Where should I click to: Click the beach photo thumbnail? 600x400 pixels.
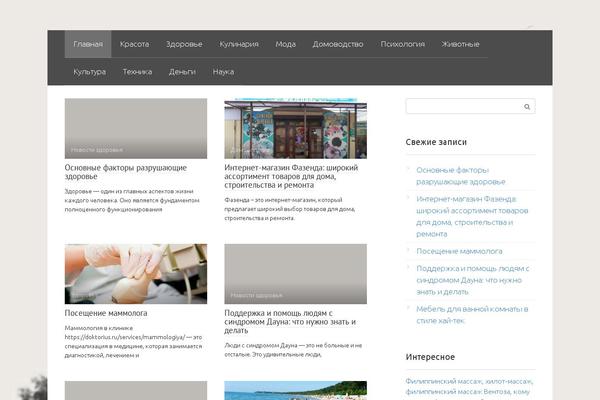point(295,390)
